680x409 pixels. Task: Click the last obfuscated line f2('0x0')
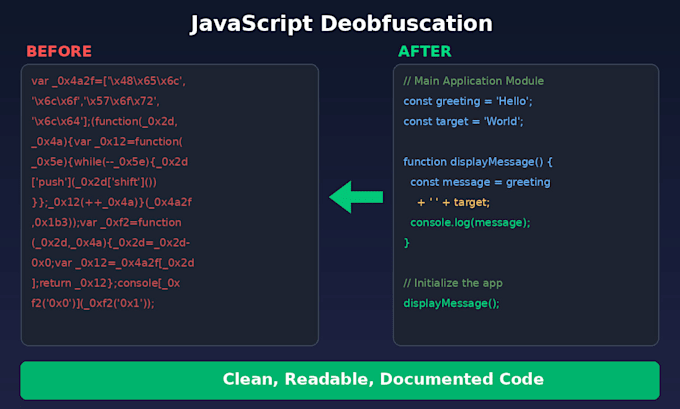(93, 304)
